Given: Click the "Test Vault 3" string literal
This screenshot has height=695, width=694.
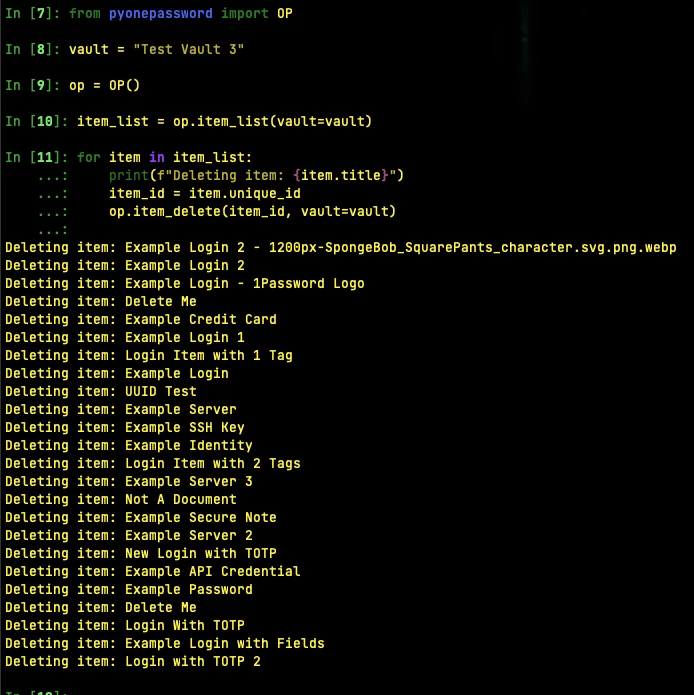Looking at the screenshot, I should click(188, 49).
